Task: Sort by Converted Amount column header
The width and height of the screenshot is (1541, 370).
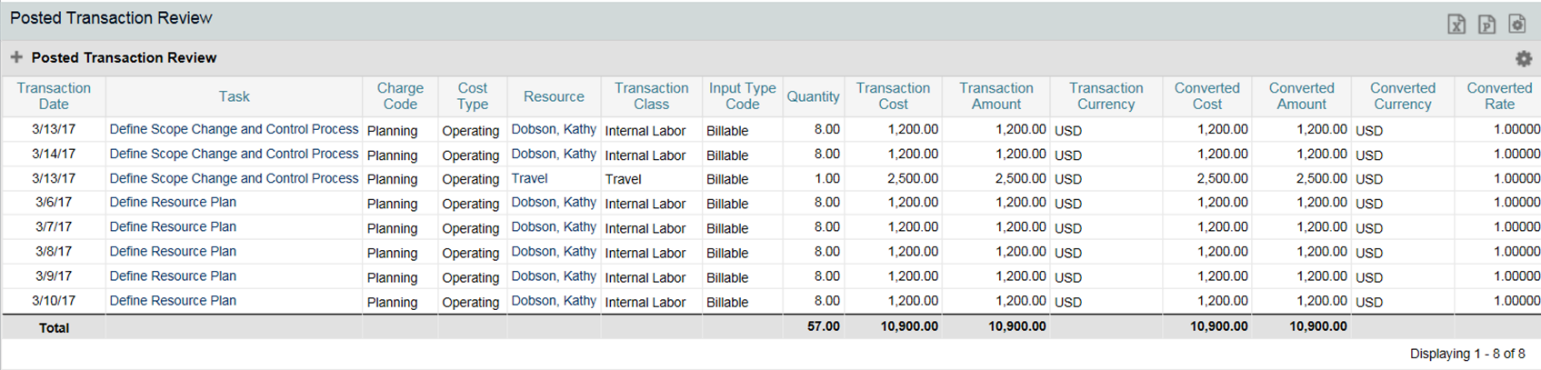Action: point(1301,96)
